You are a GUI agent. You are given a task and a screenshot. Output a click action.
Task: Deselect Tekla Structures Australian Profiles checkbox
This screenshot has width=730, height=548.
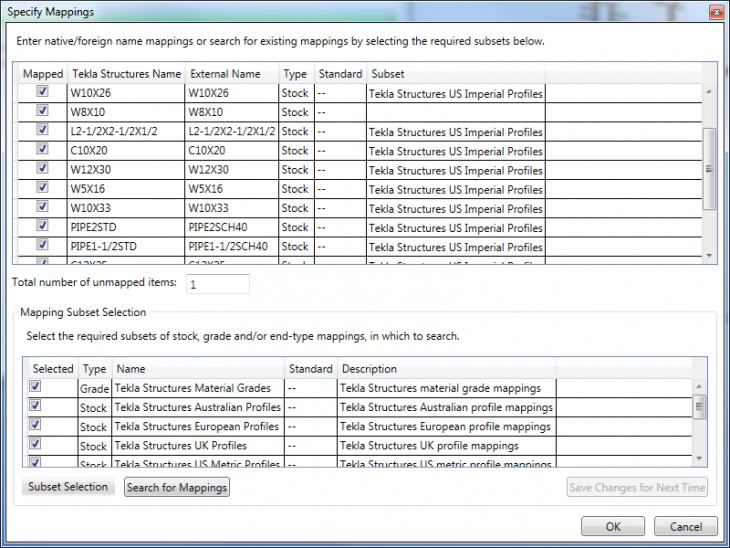point(35,405)
